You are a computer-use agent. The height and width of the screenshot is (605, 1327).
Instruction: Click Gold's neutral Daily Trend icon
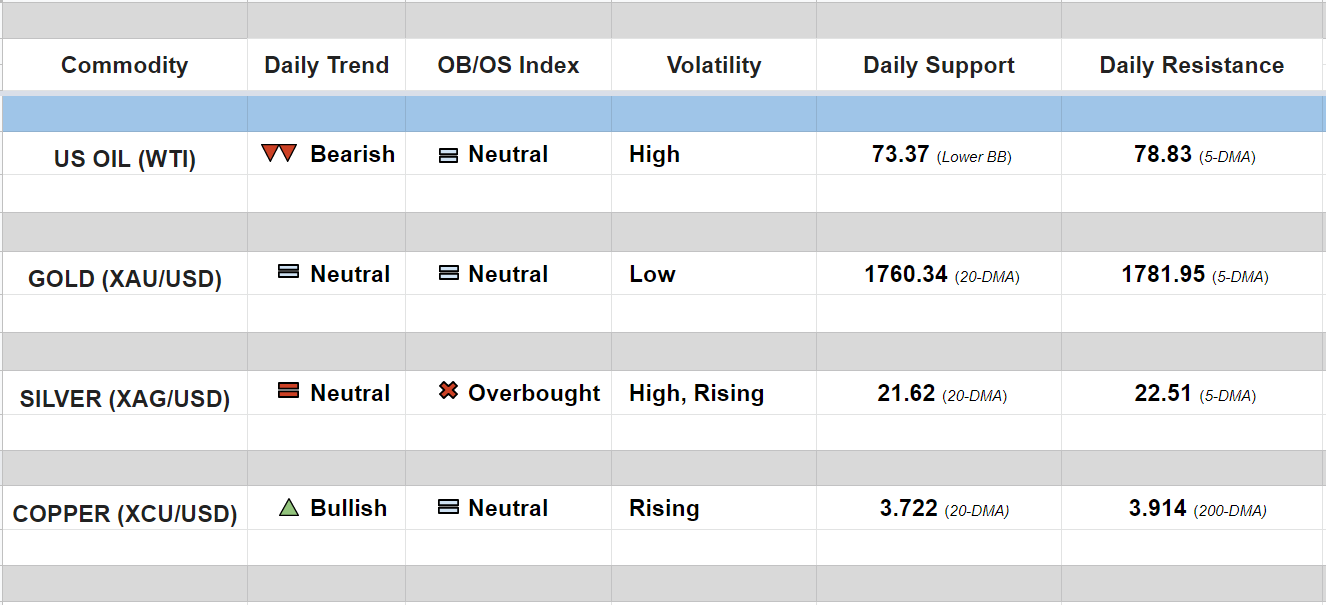coord(288,271)
